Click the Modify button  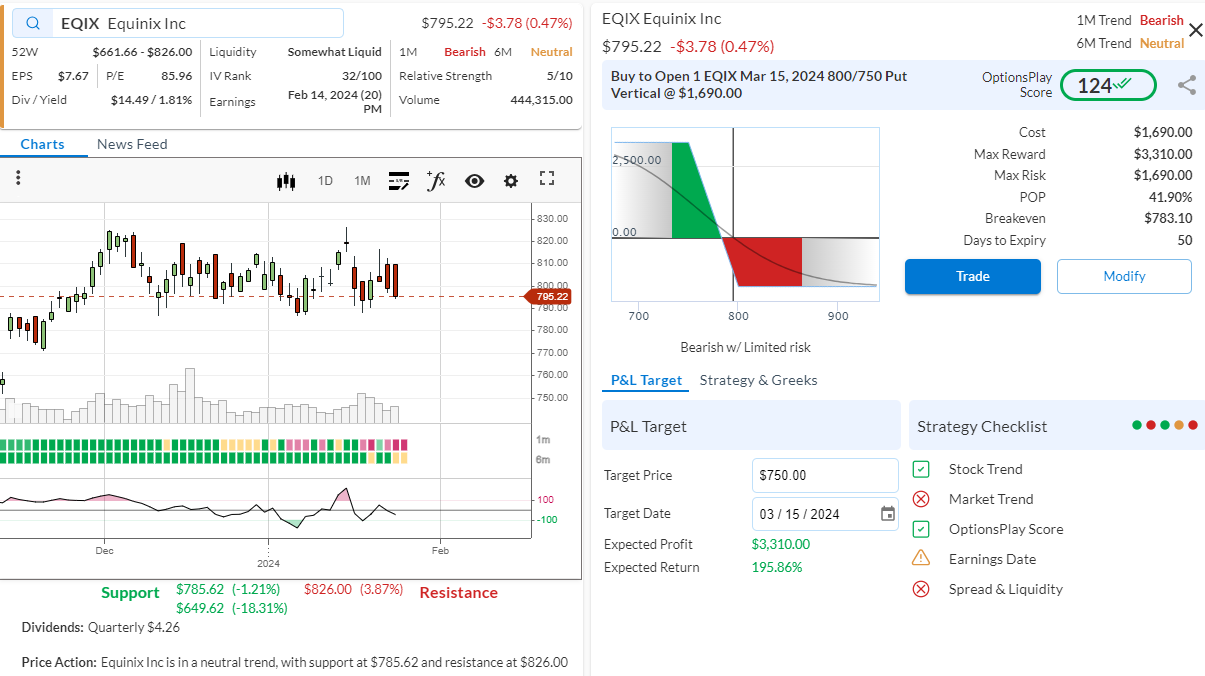(x=1124, y=276)
